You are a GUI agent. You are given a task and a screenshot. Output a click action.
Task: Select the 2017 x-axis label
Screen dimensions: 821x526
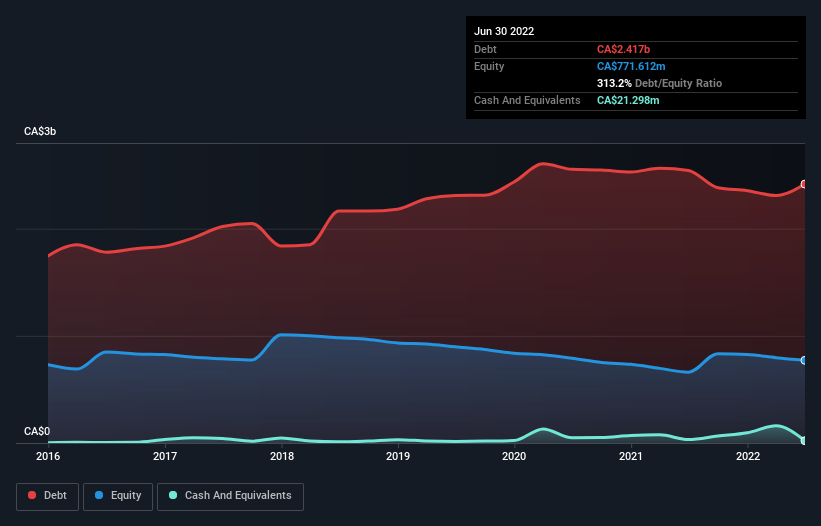pyautogui.click(x=165, y=456)
